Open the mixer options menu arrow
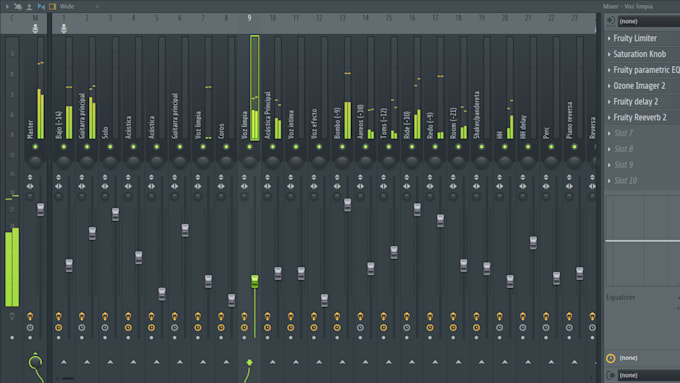Viewport: 680px width, 383px height. pos(7,7)
